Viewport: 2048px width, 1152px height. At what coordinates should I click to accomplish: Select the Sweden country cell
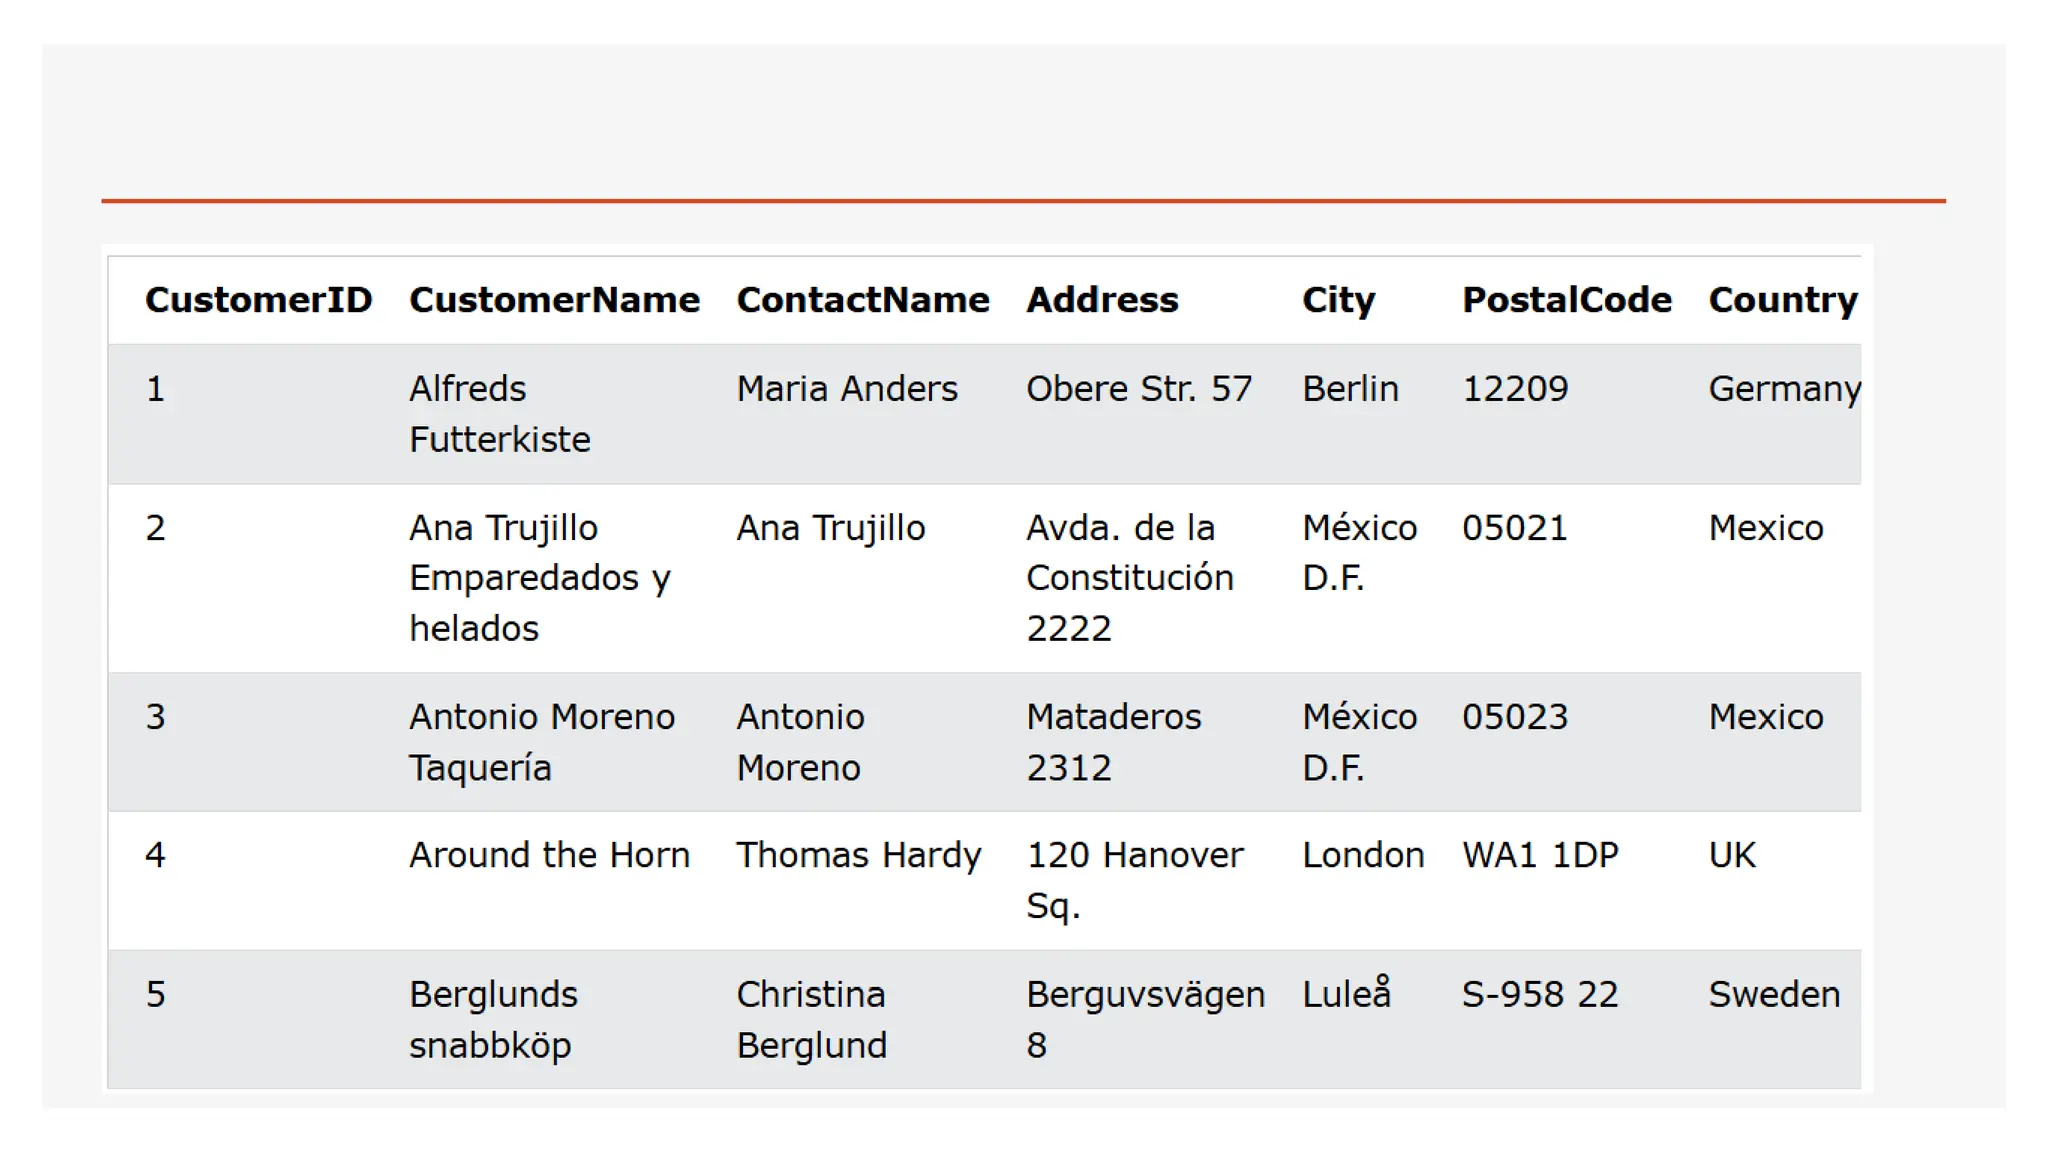[x=1773, y=994]
